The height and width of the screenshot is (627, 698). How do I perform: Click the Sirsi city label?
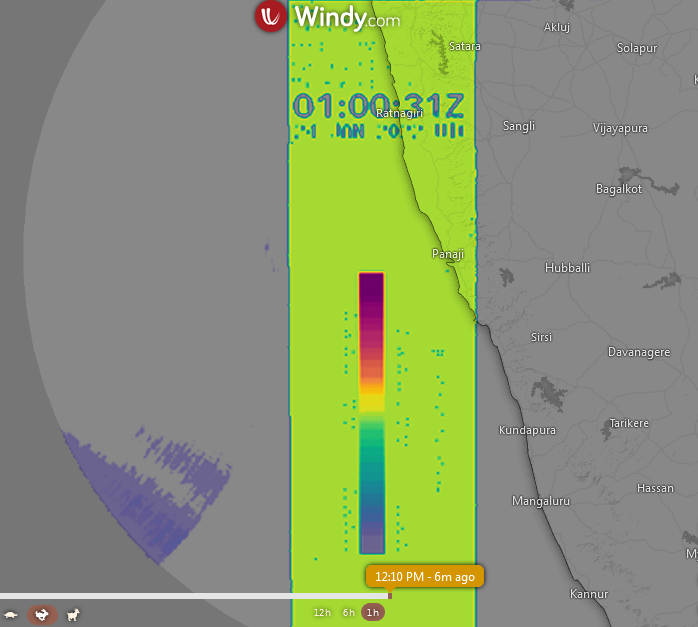pyautogui.click(x=541, y=337)
